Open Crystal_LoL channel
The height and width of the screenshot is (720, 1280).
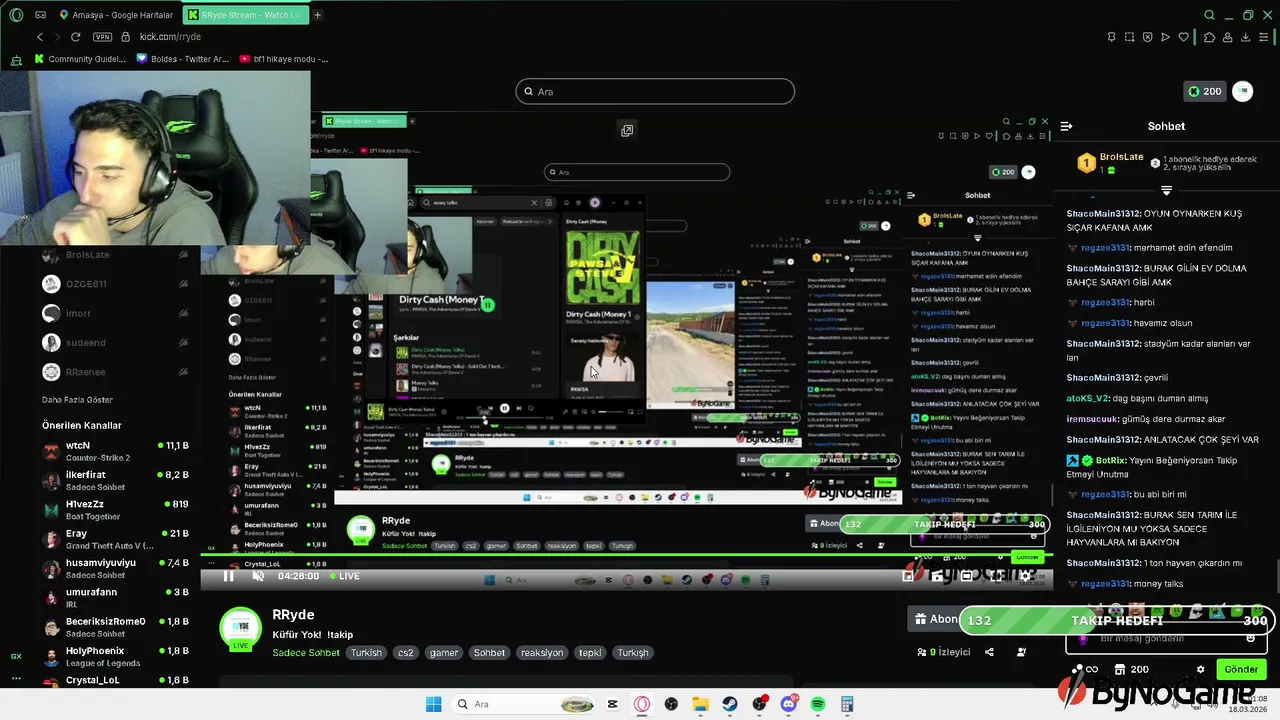coord(115,681)
